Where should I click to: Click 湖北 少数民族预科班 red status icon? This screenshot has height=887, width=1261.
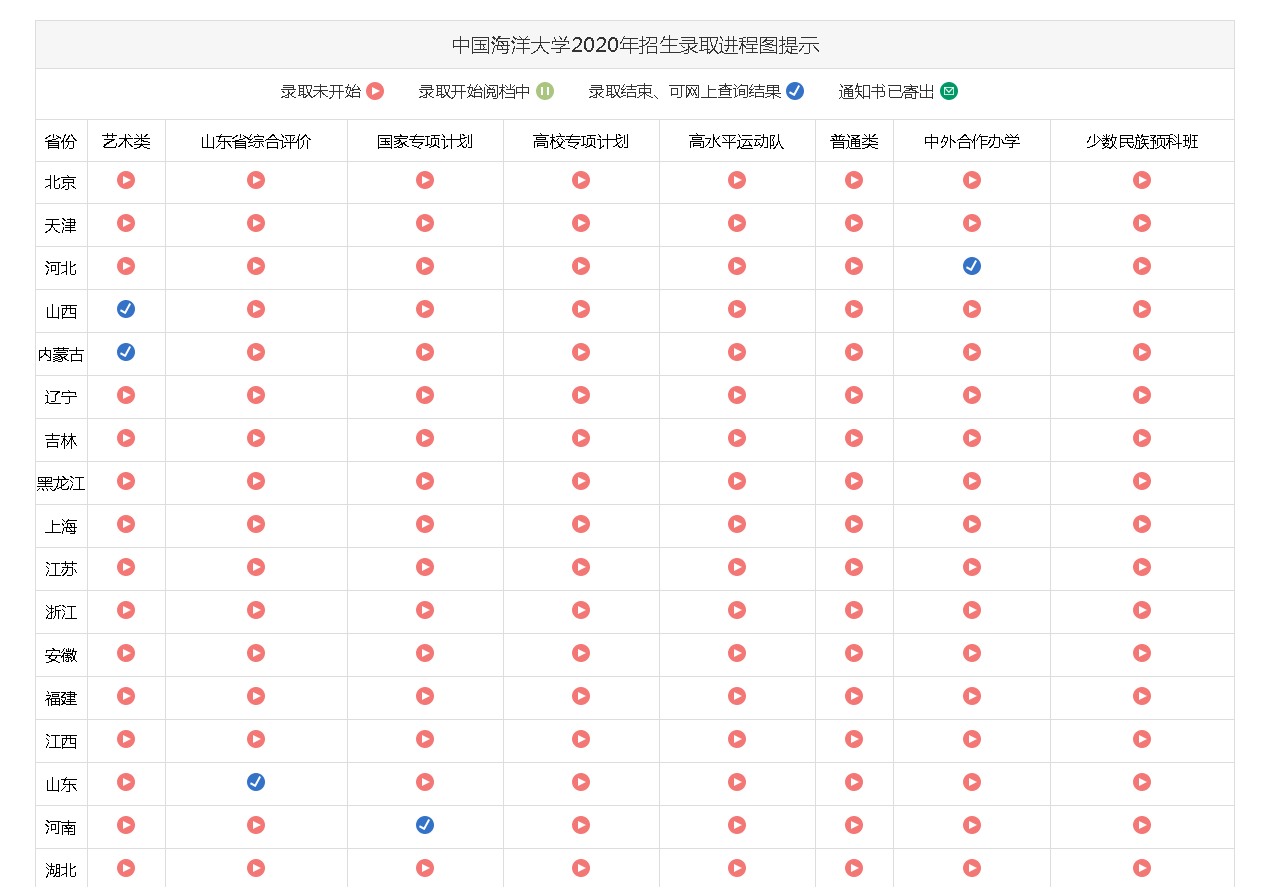pos(1142,868)
